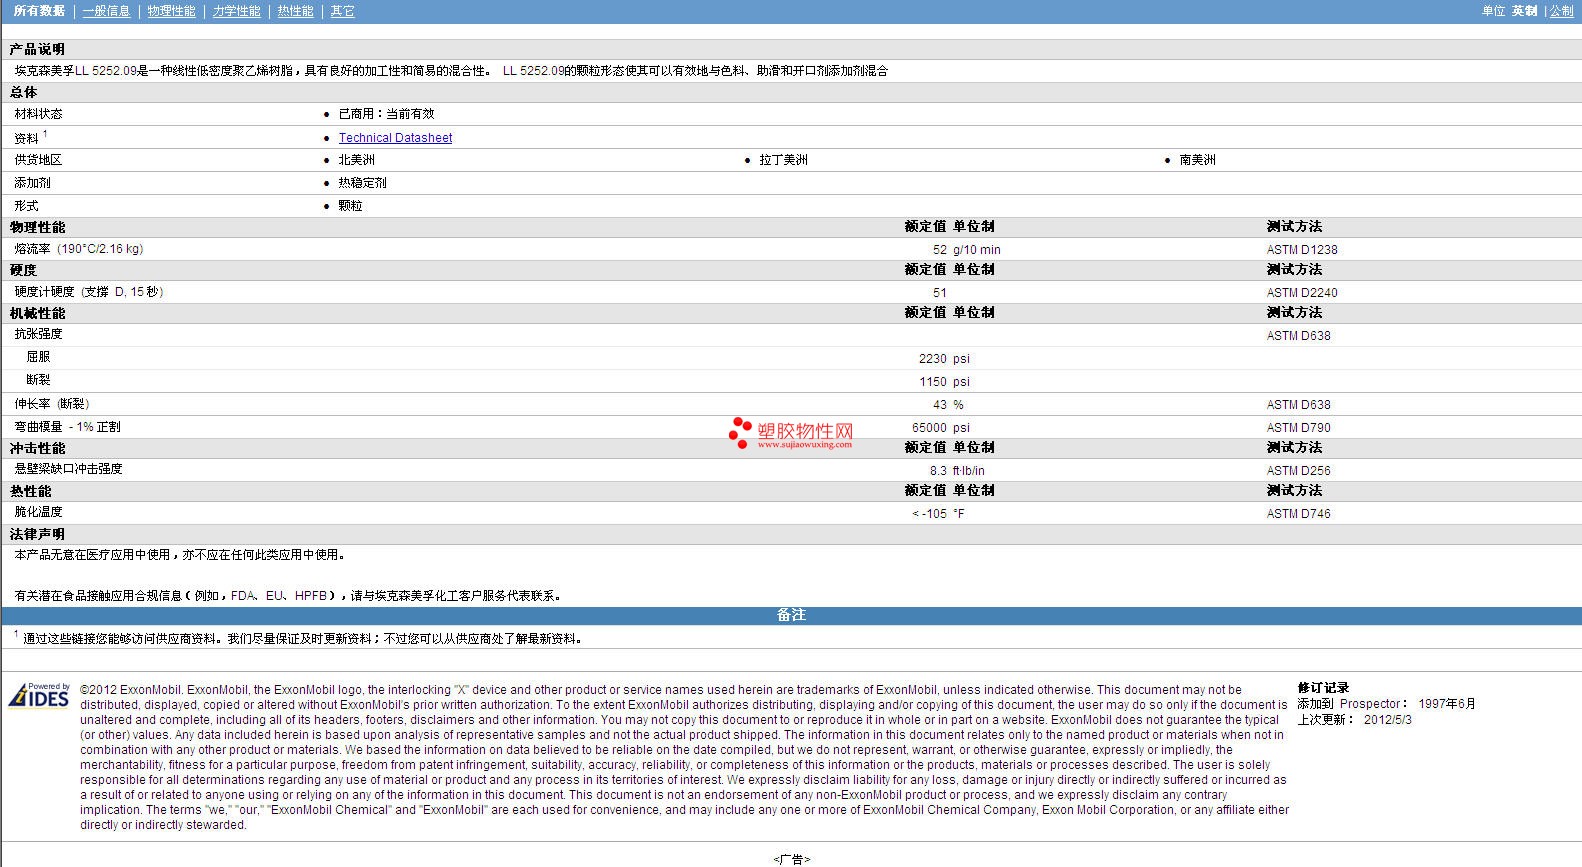Click the 产品说明 heading
This screenshot has height=867, width=1582.
coord(37,49)
